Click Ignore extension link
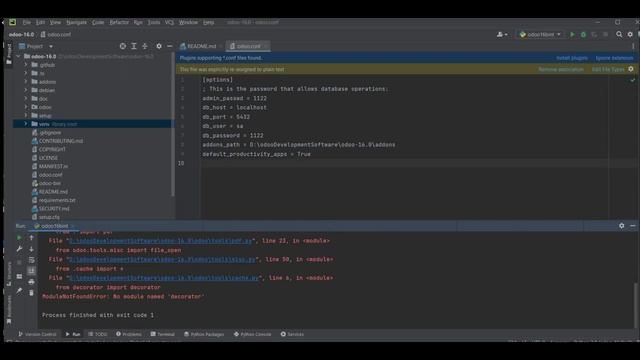640x360 pixels. (x=614, y=58)
